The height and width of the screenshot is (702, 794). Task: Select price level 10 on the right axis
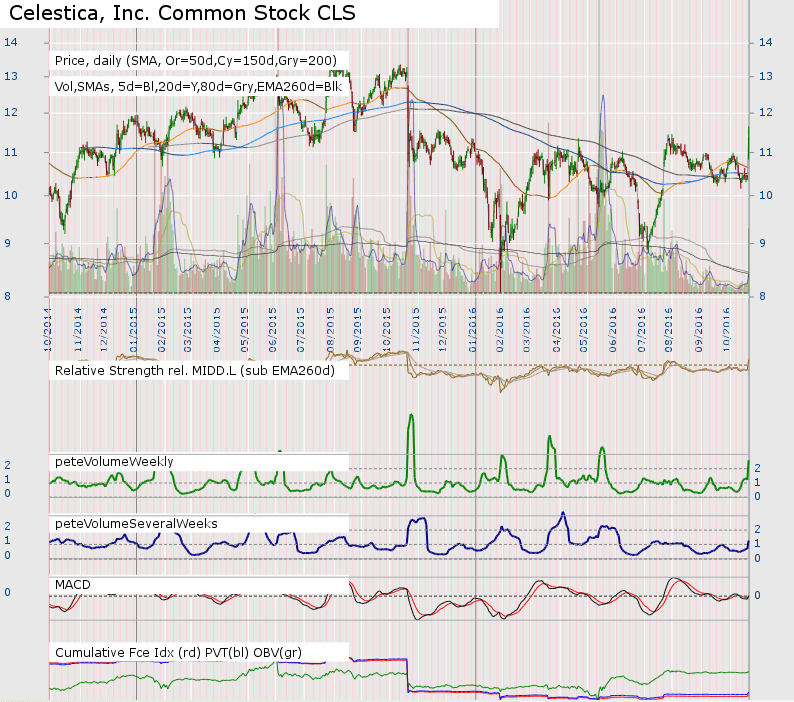765,195
